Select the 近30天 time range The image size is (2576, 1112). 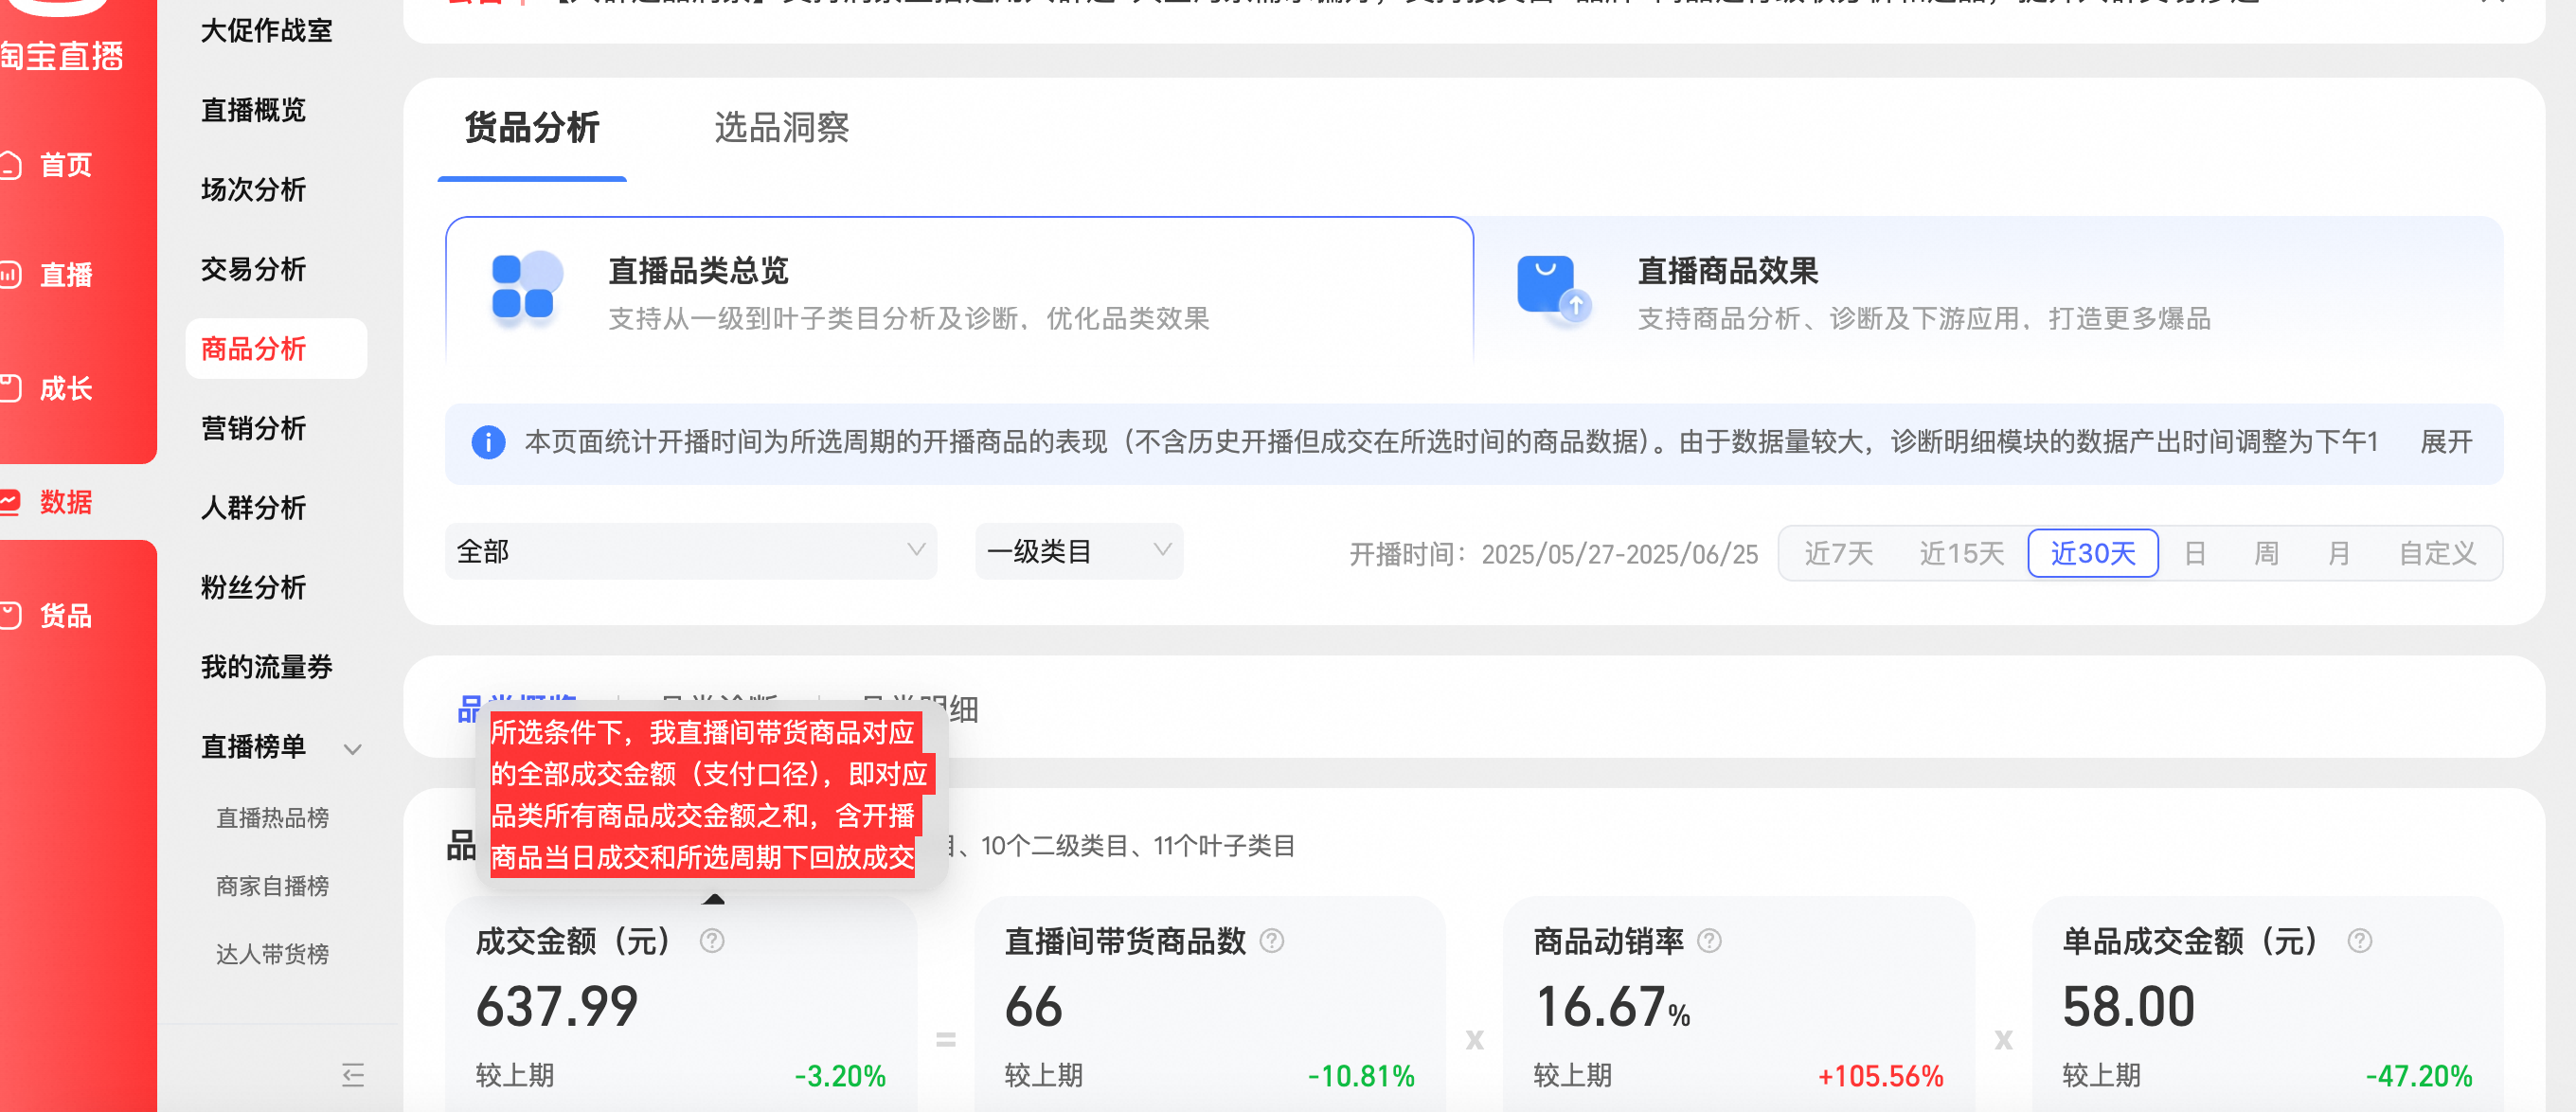point(2093,553)
